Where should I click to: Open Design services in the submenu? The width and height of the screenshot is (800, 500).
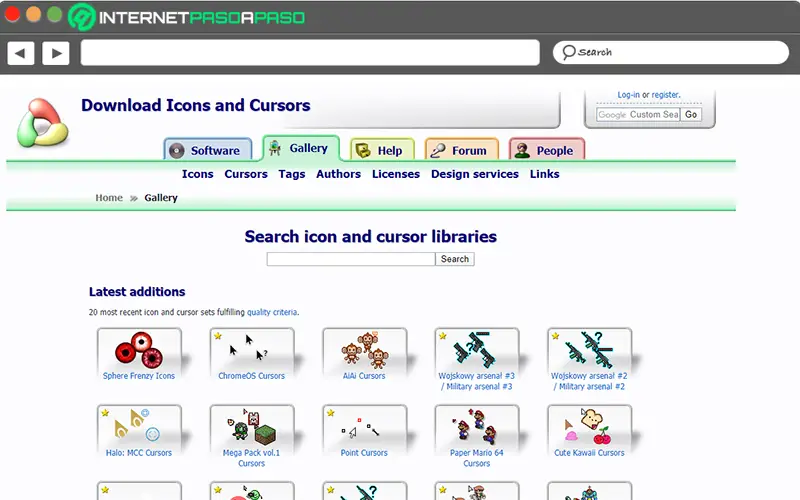tap(475, 174)
